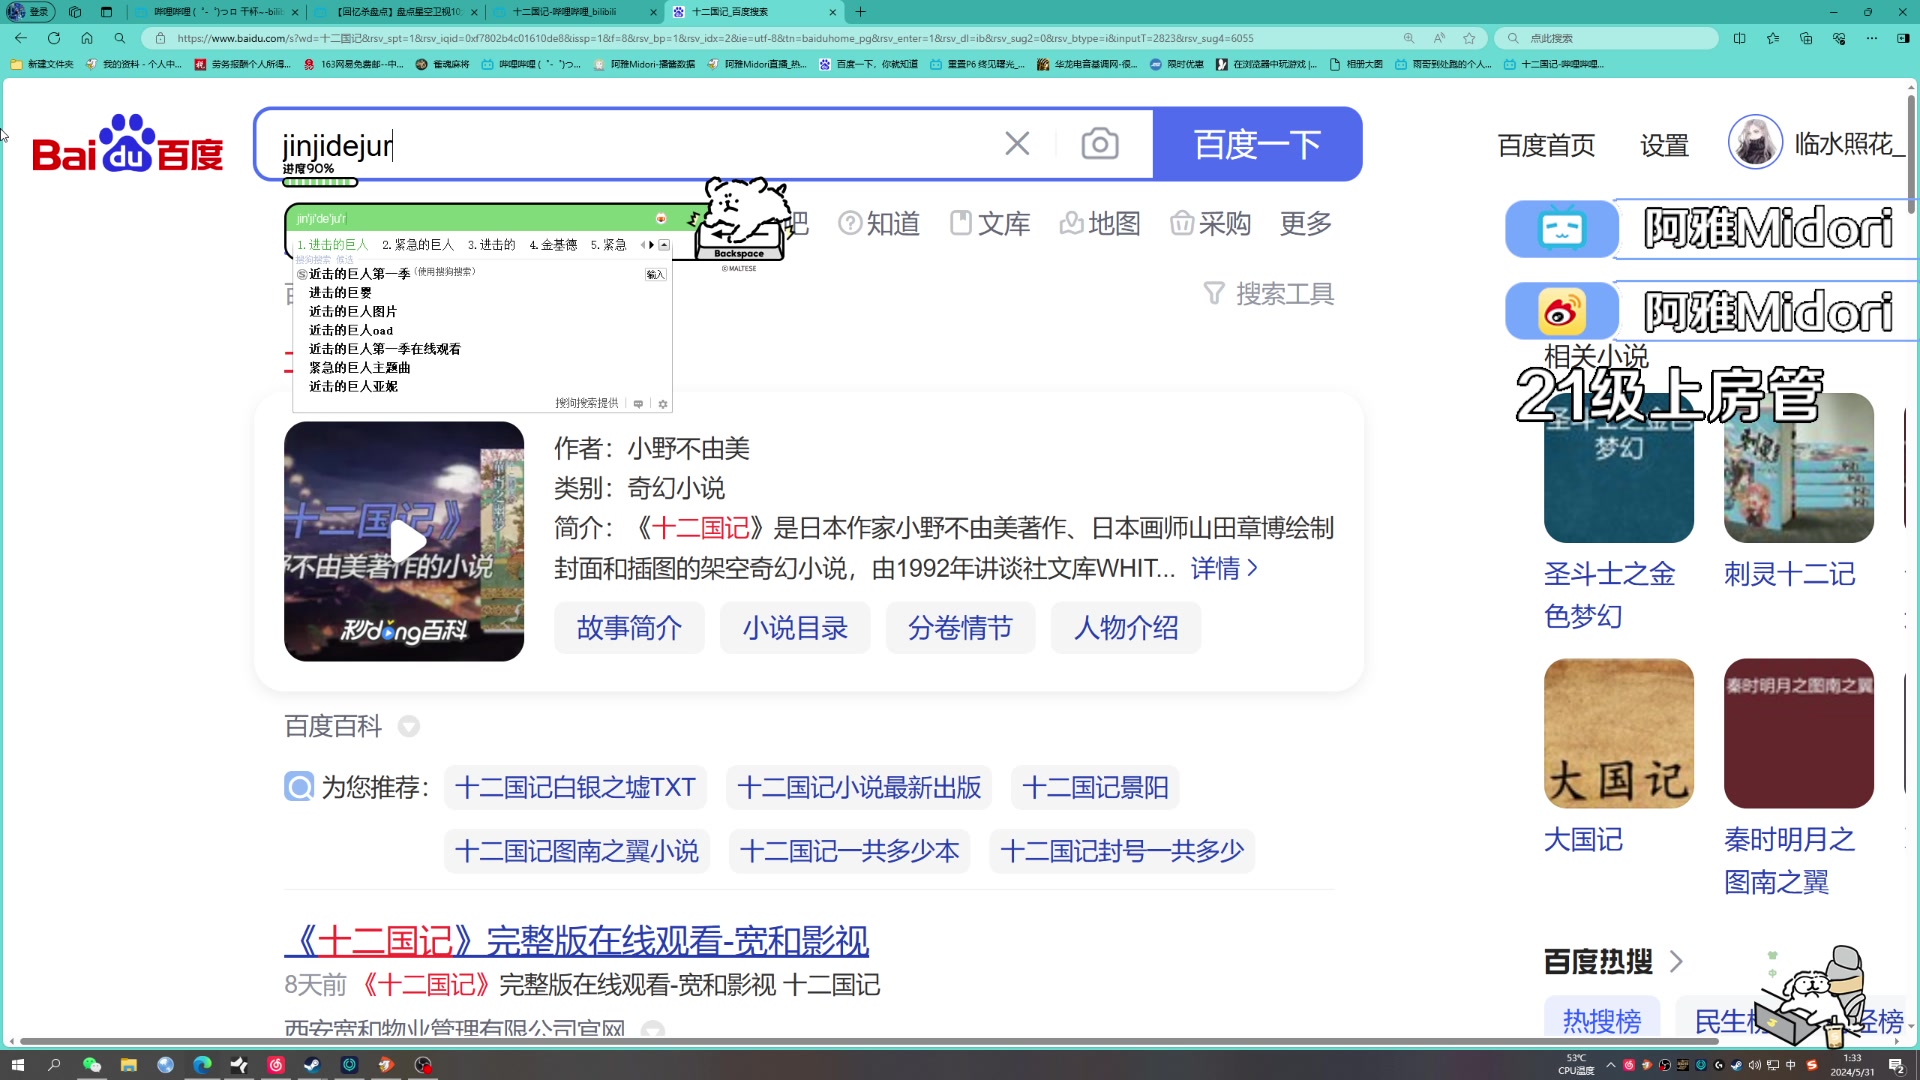Click the 小说目录 button
Viewport: 1920px width, 1080px height.
pos(795,628)
